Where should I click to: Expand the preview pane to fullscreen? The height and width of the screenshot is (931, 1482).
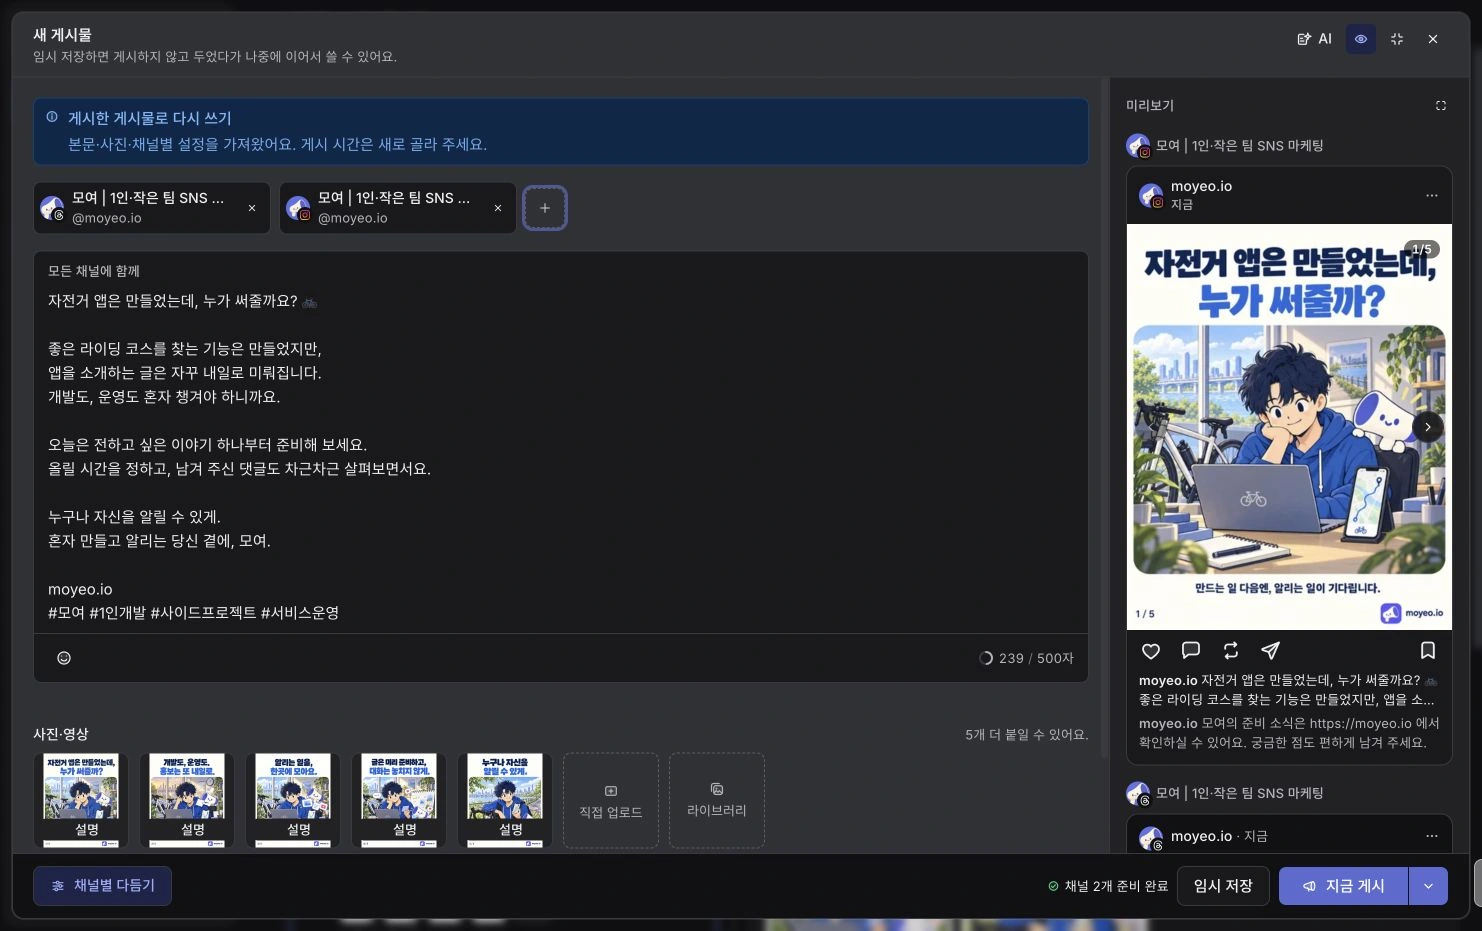[x=1441, y=105]
